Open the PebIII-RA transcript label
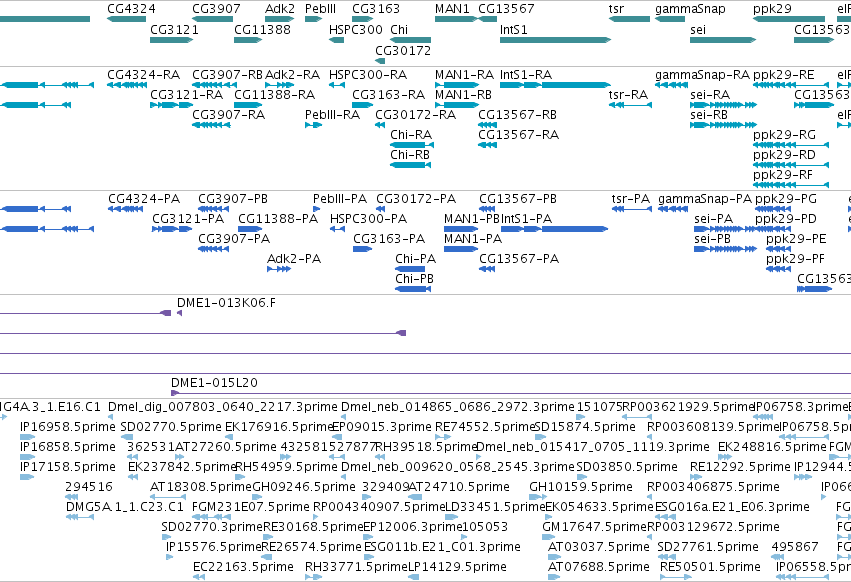Viewport: 851px width, 582px height. [x=332, y=115]
